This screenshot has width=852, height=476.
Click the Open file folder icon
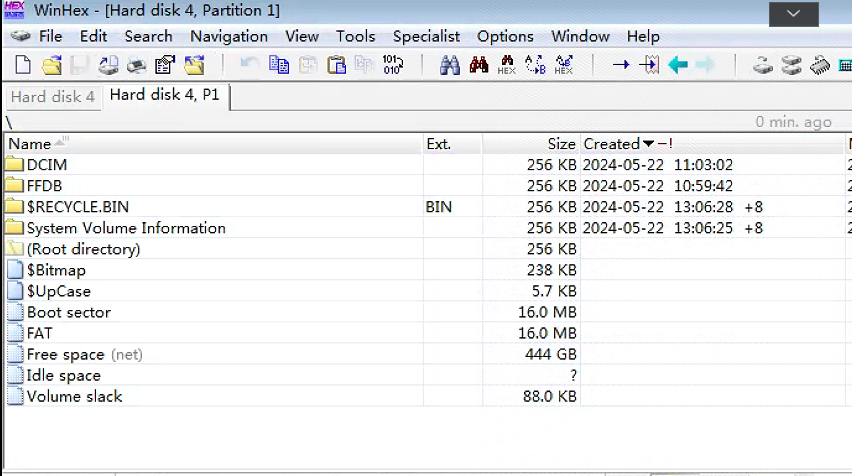click(52, 65)
